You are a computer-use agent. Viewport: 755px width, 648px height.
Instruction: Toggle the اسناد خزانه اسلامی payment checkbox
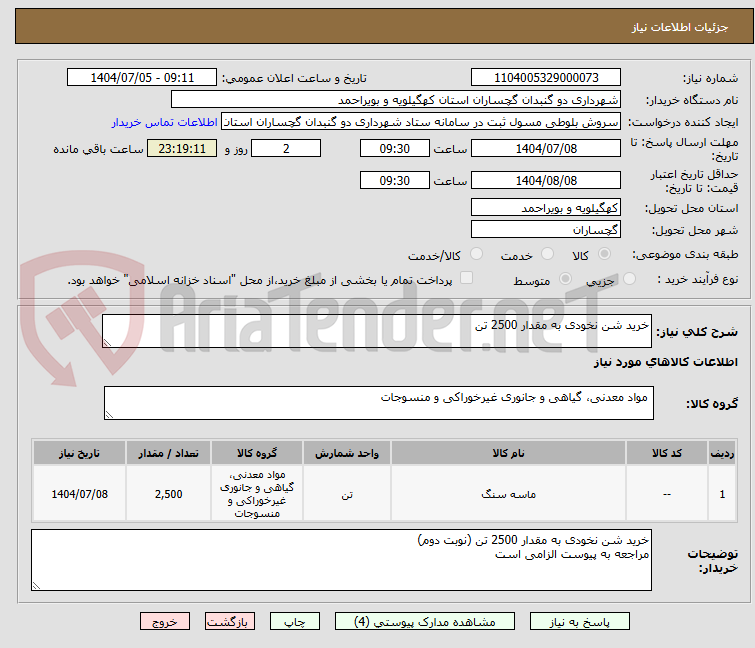pyautogui.click(x=466, y=278)
